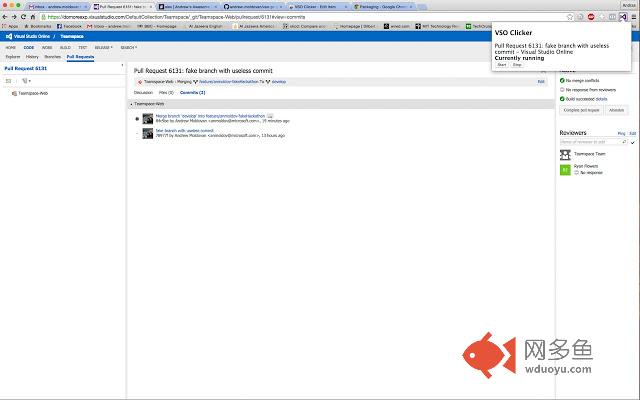Viewport: 640px width, 400px height.
Task: Bookmark page with the star icon
Action: (570, 17)
